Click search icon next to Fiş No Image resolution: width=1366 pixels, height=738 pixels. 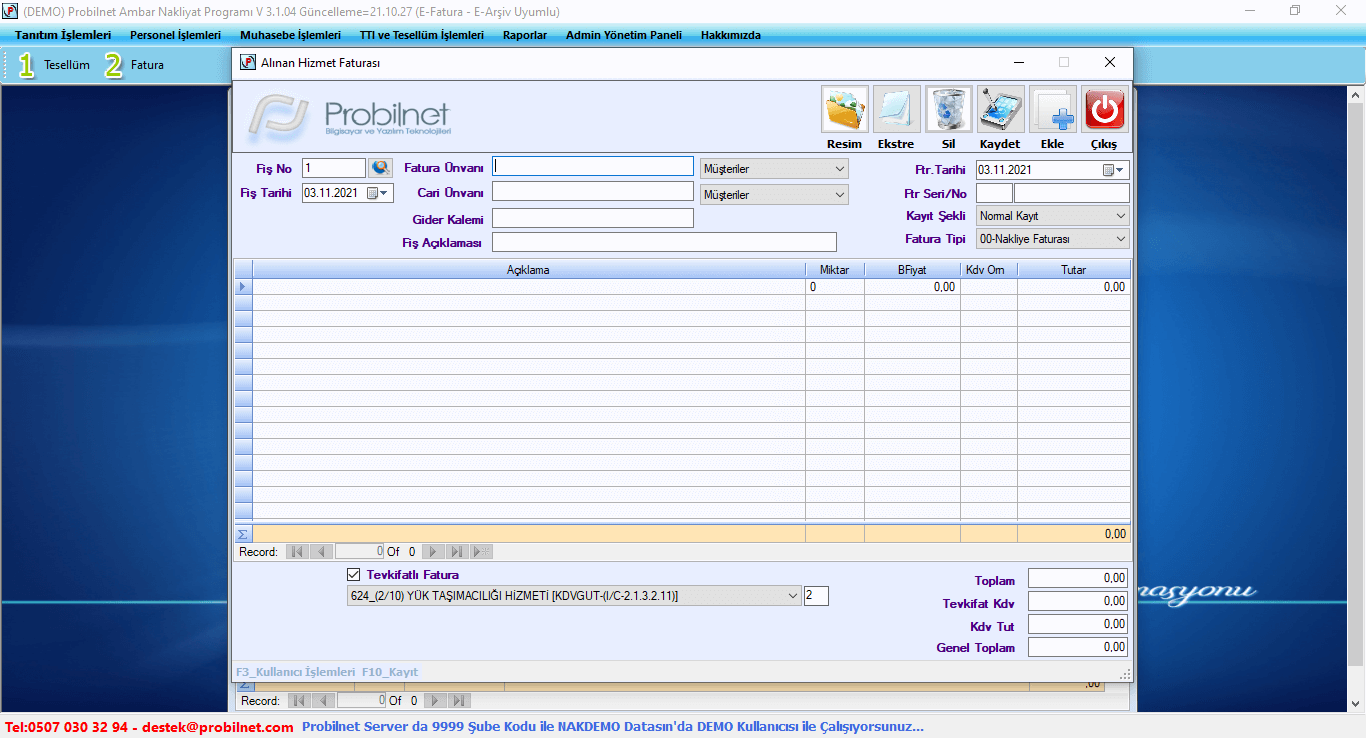click(x=380, y=168)
